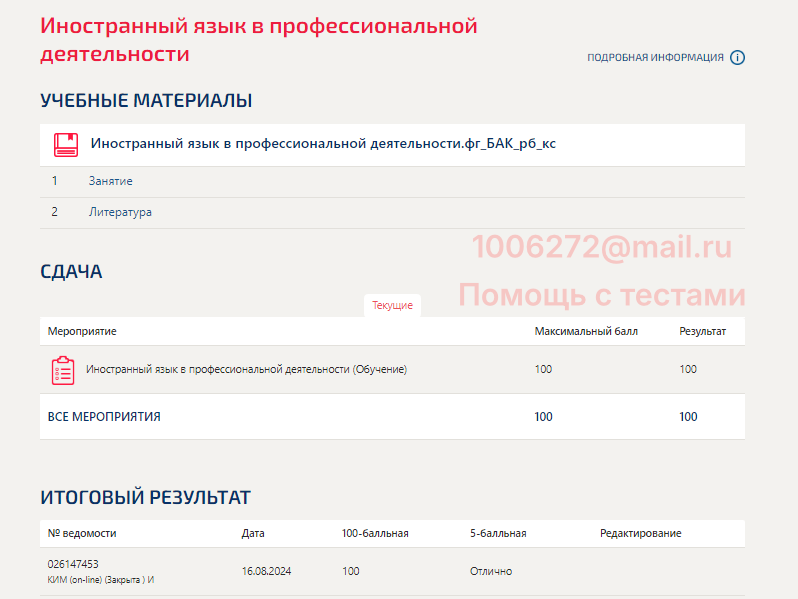The height and width of the screenshot is (599, 798).
Task: Click the 5-балльная column header
Action: click(x=498, y=533)
